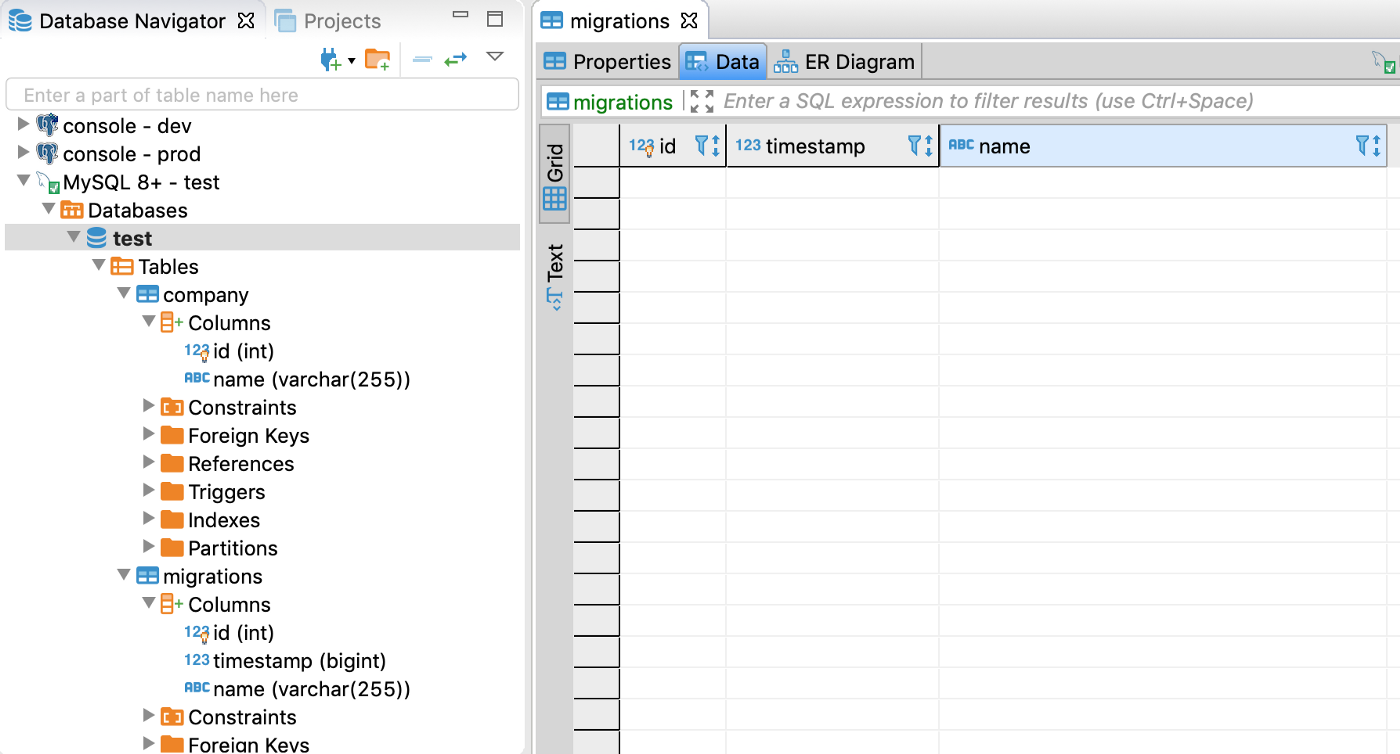The image size is (1400, 754).
Task: Click the link with editor arrows icon
Action: [x=456, y=60]
